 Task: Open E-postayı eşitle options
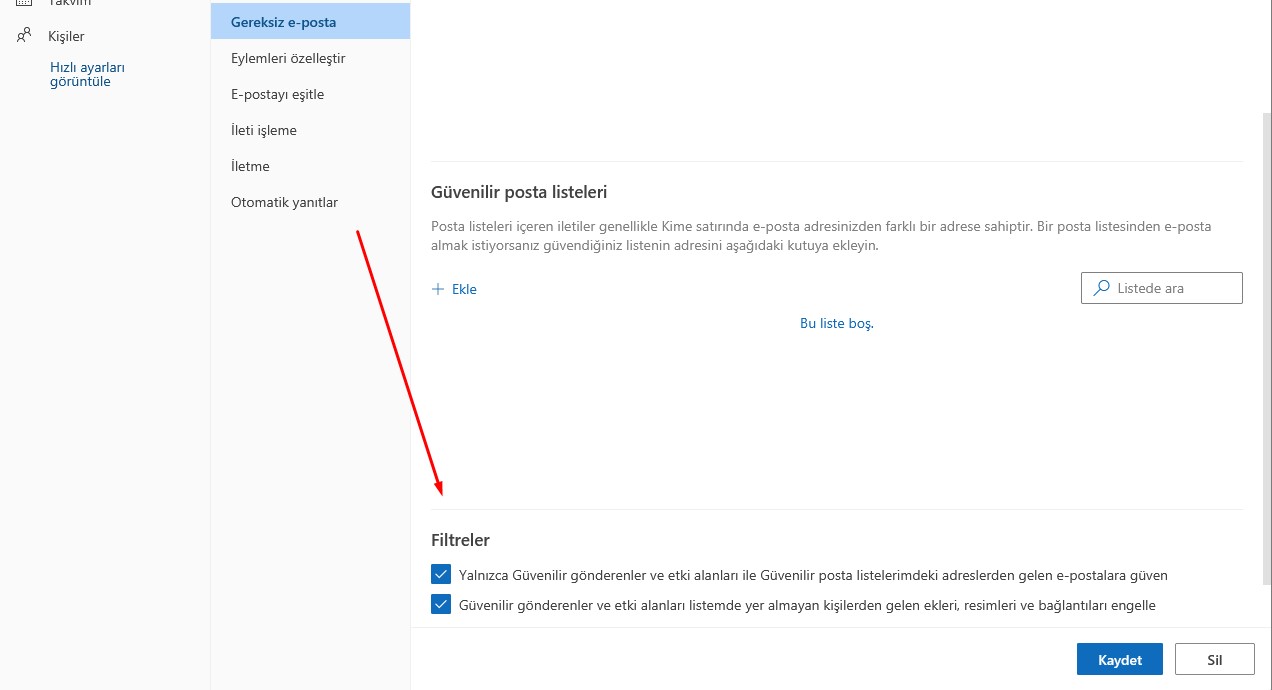277,94
